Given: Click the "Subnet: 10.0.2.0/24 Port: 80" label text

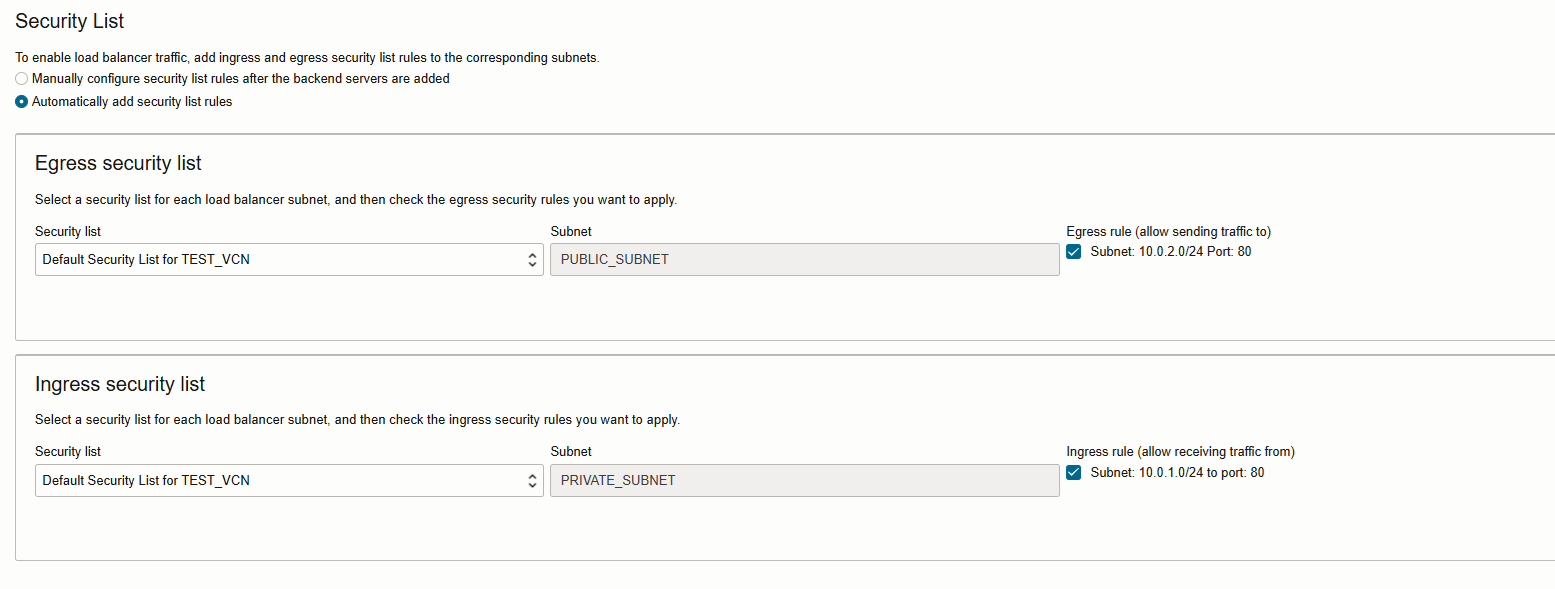Looking at the screenshot, I should click(1170, 252).
